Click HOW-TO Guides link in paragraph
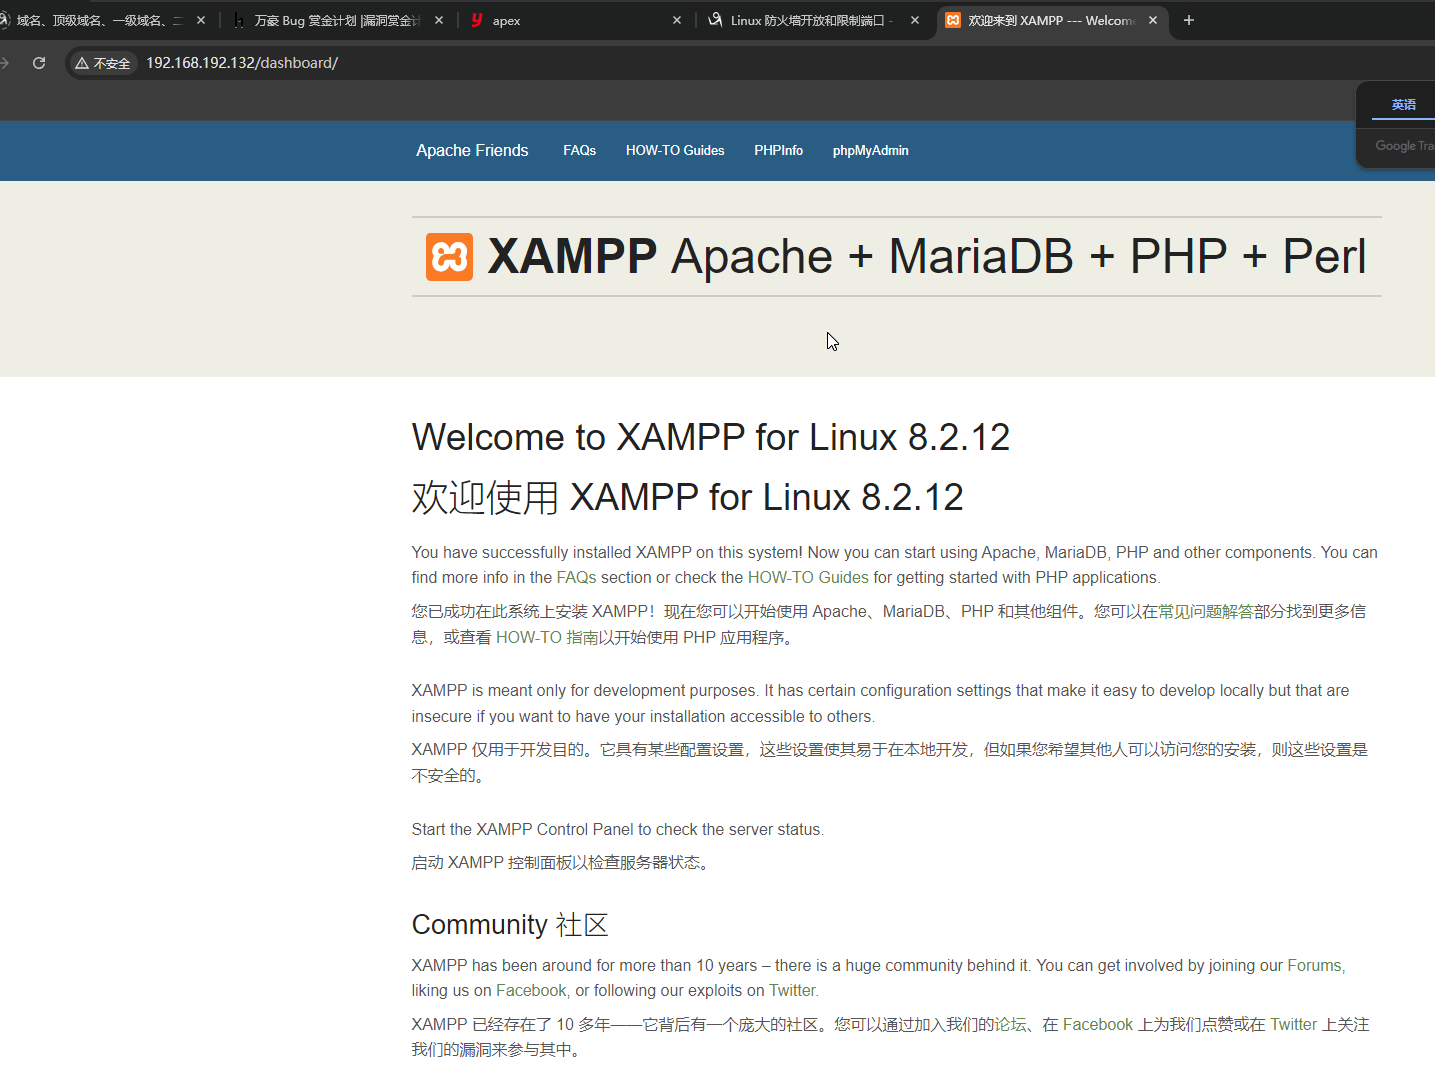This screenshot has height=1082, width=1435. pos(808,578)
